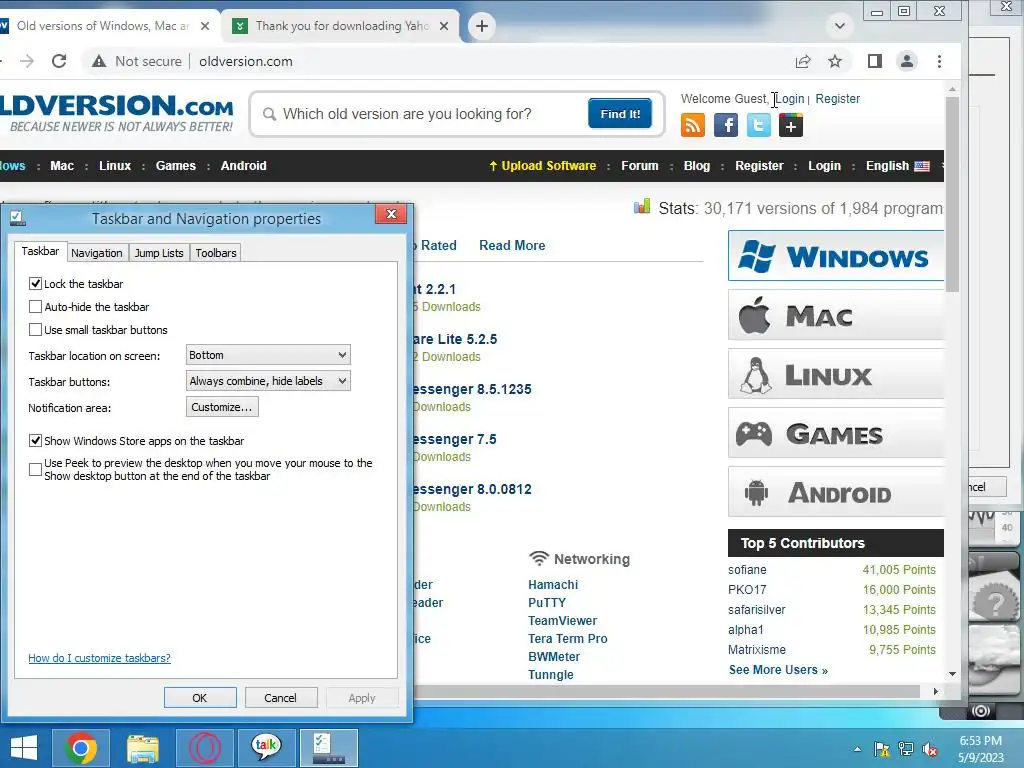Switch to the Jump Lists tab
The height and width of the screenshot is (768, 1024).
pyautogui.click(x=159, y=253)
